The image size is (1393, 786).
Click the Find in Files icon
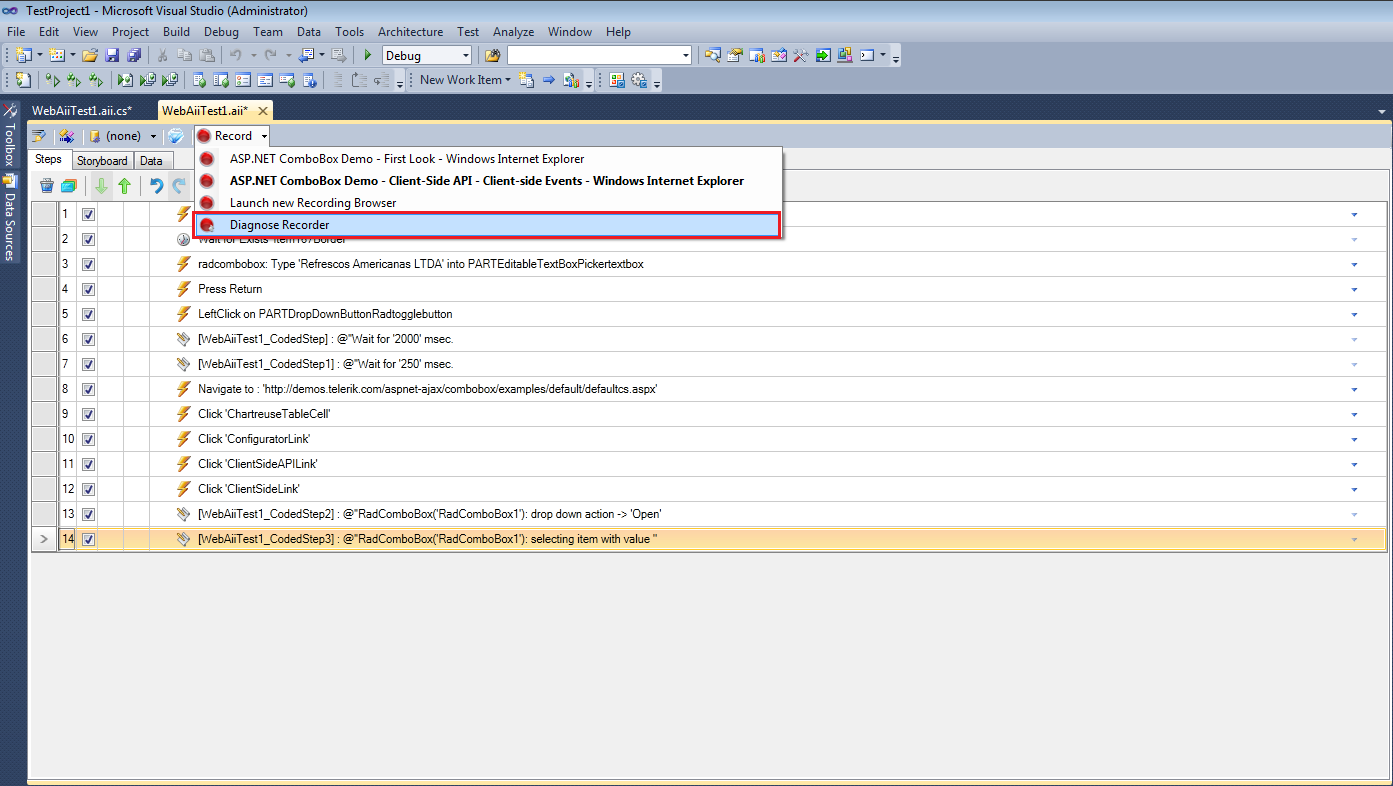(x=492, y=55)
